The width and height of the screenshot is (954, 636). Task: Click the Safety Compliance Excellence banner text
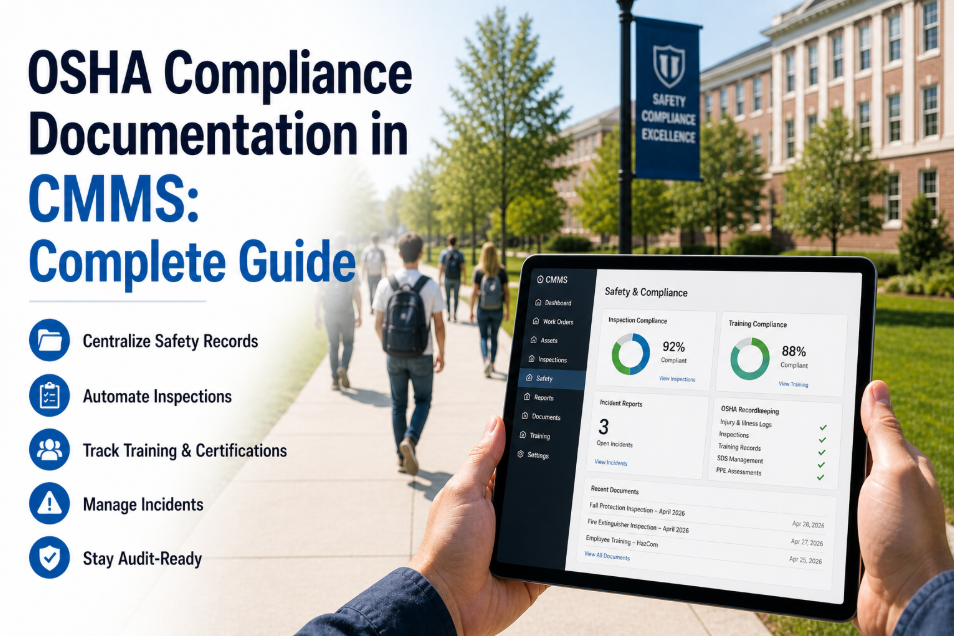[669, 118]
